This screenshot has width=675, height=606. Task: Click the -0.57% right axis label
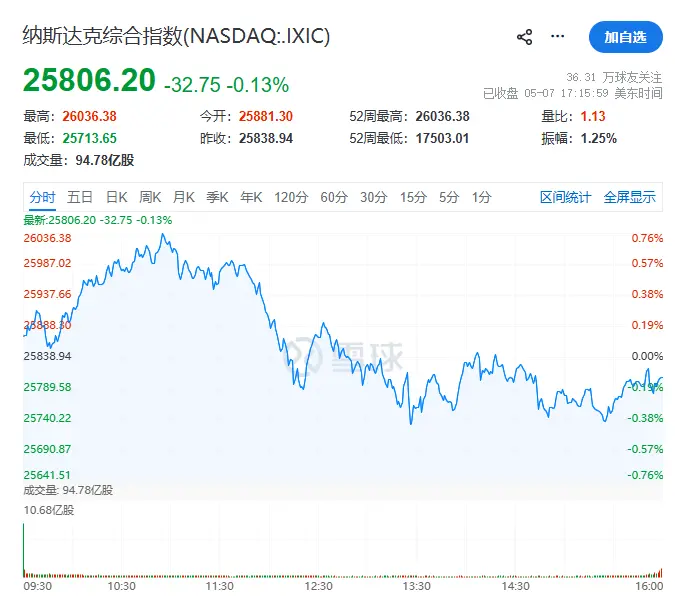(x=645, y=449)
